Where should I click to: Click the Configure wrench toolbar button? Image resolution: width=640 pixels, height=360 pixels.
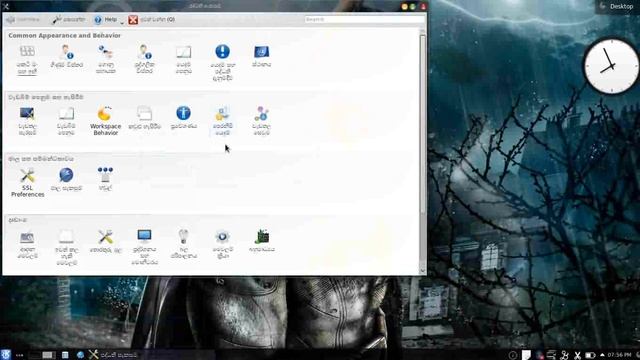click(x=69, y=19)
